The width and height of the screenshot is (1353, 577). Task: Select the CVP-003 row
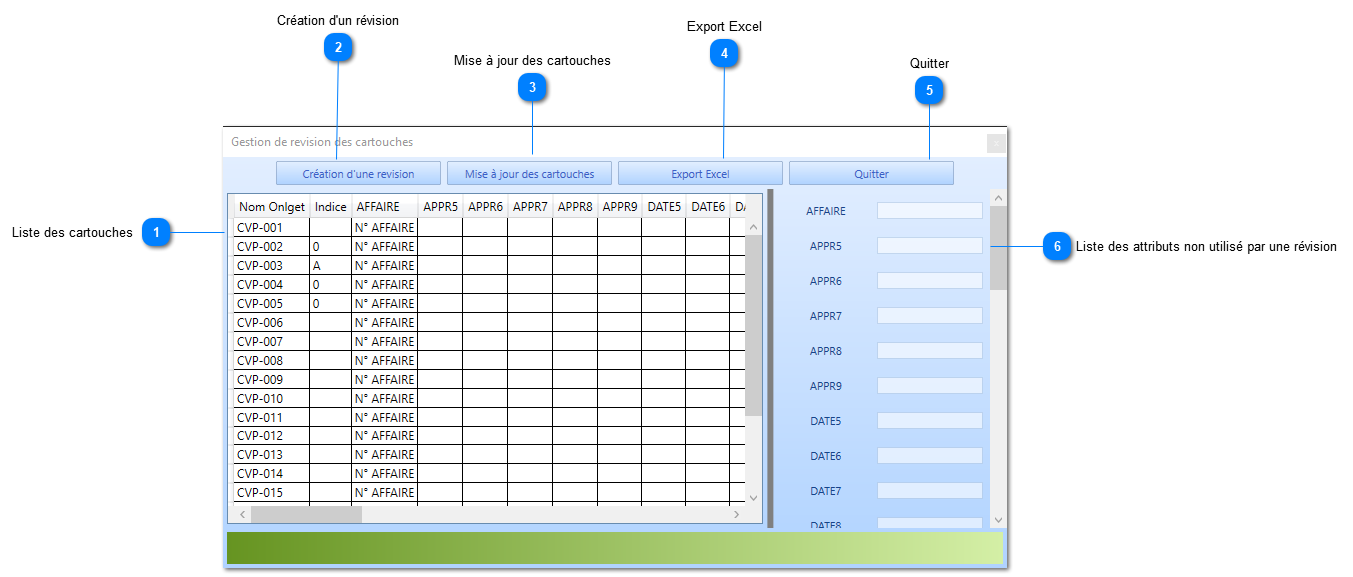[490, 266]
